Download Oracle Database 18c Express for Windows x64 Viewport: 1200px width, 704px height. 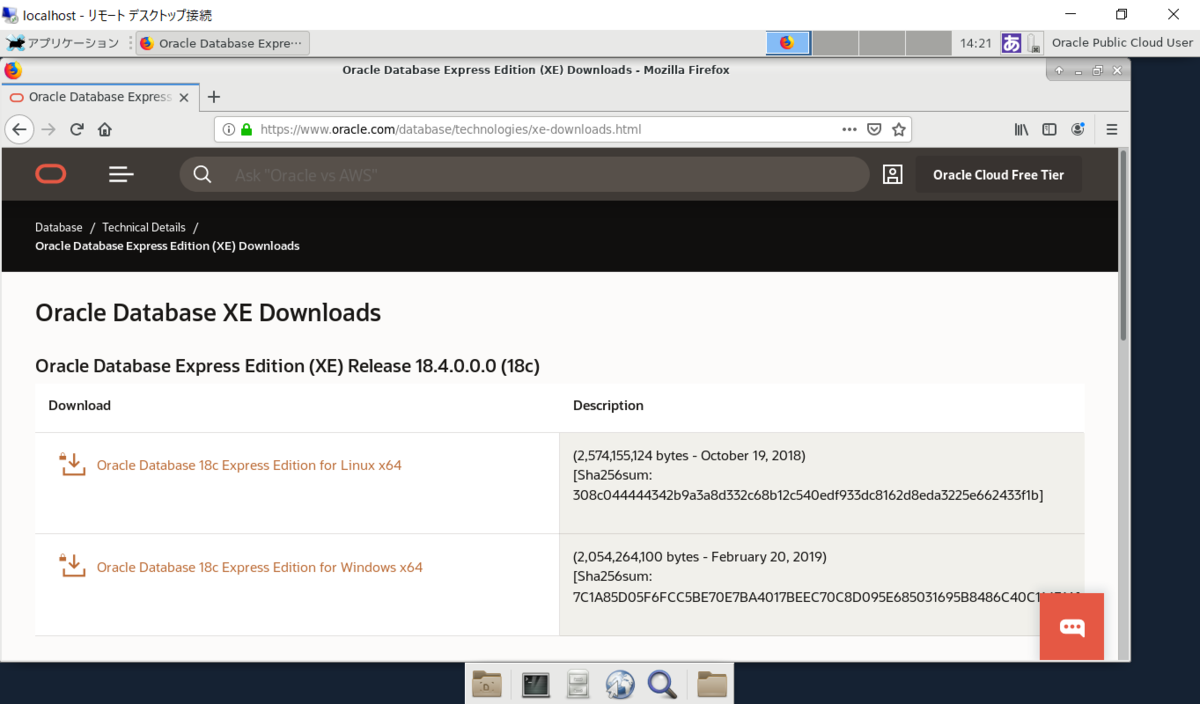tap(260, 567)
